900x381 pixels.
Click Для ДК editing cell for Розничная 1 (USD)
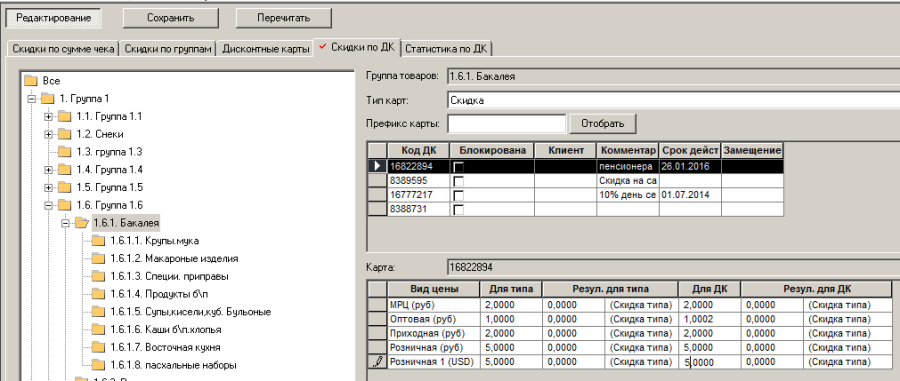[709, 362]
